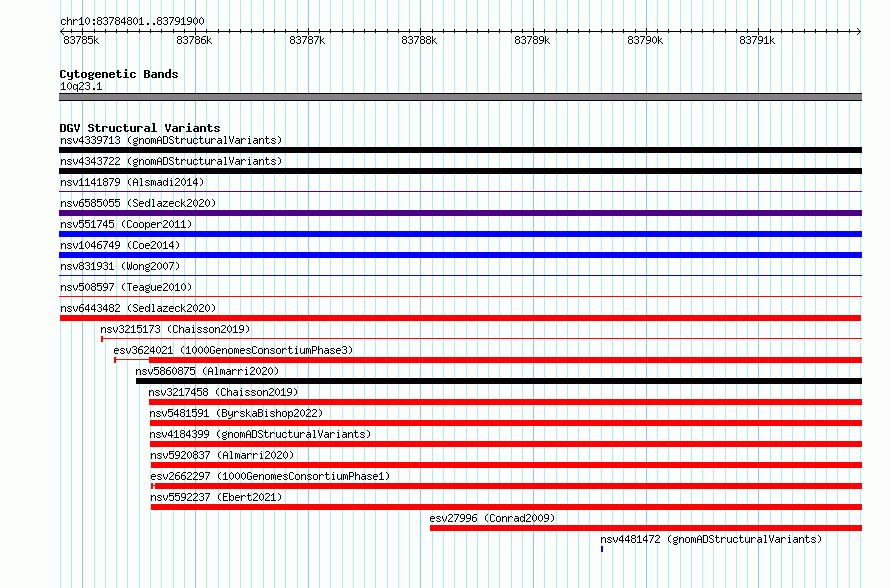Click the black bar of nsv5860875

click(x=499, y=381)
